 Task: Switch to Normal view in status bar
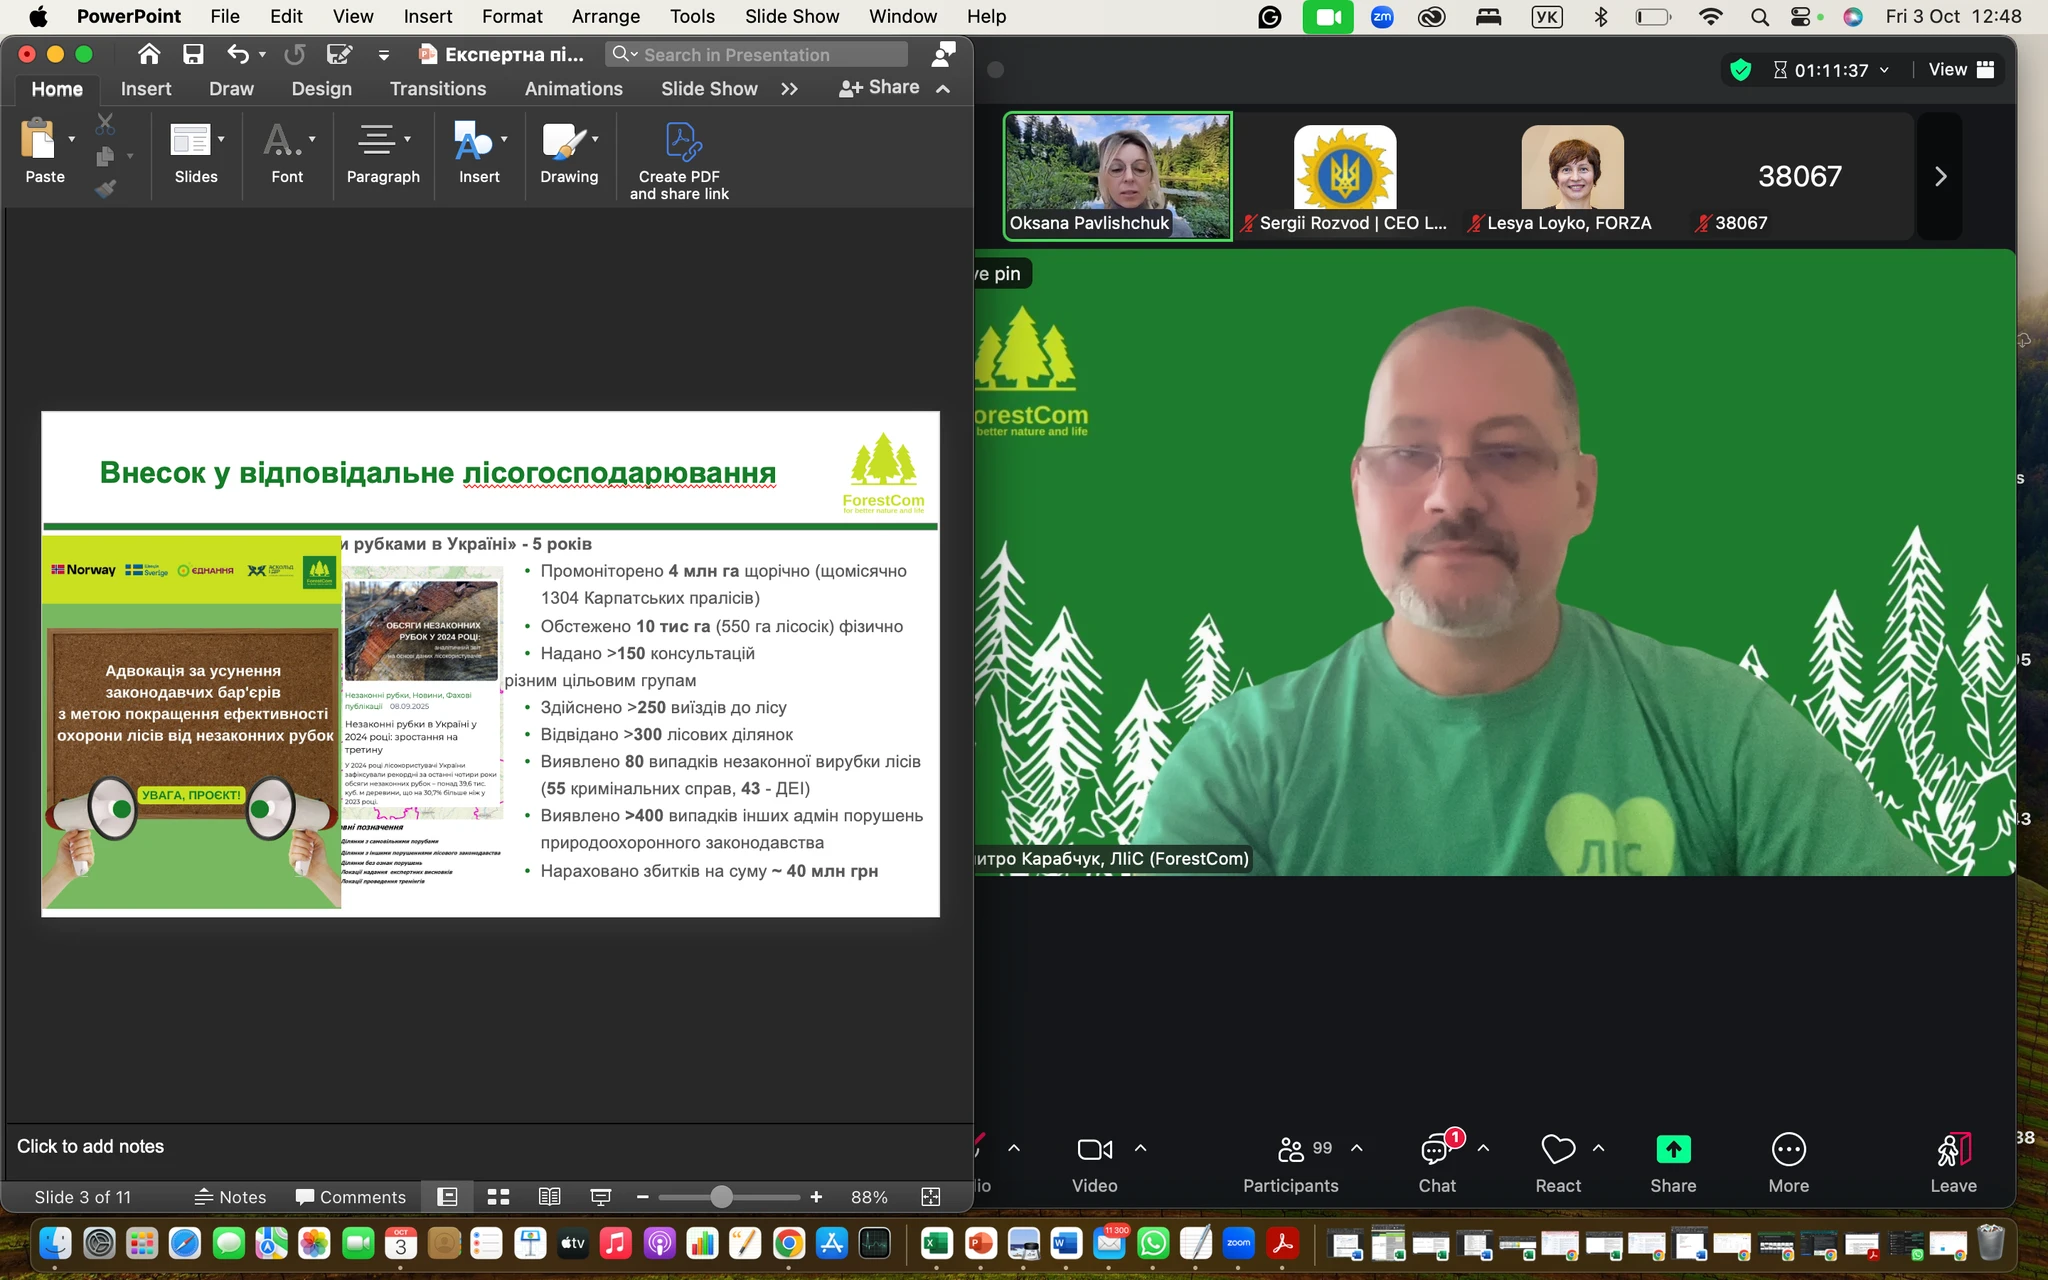click(448, 1197)
